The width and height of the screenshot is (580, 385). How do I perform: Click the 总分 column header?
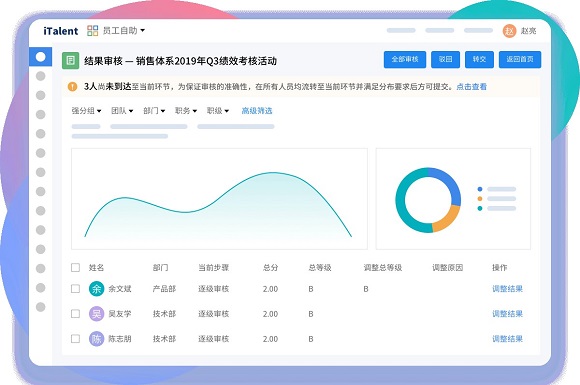[x=270, y=267]
